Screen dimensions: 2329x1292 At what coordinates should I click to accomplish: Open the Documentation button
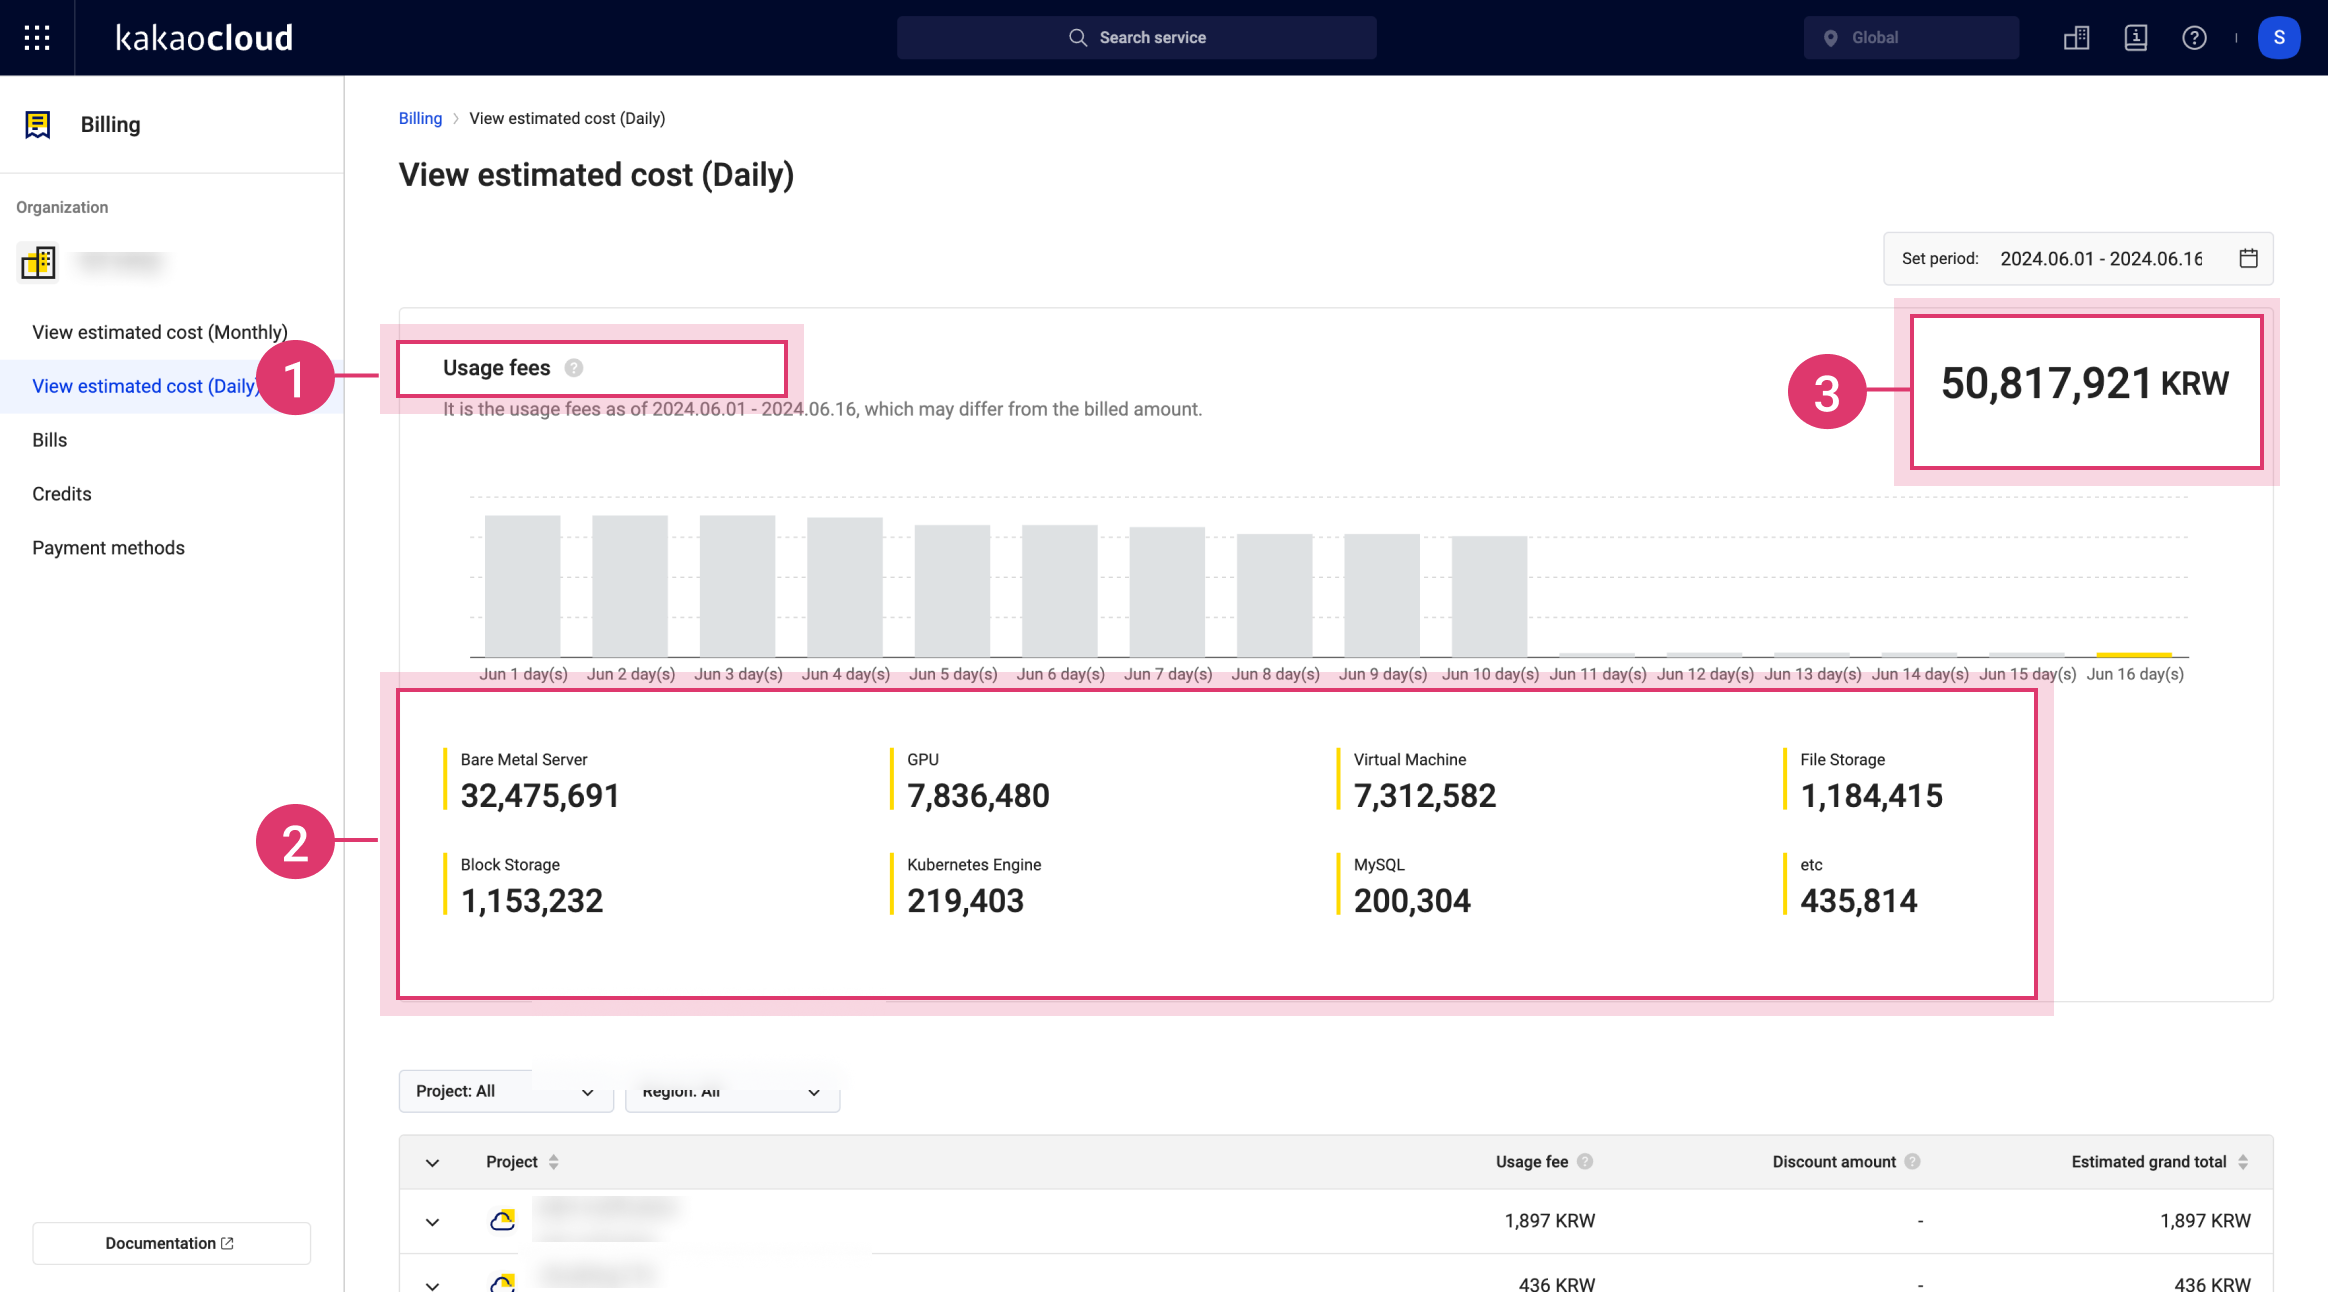171,1243
